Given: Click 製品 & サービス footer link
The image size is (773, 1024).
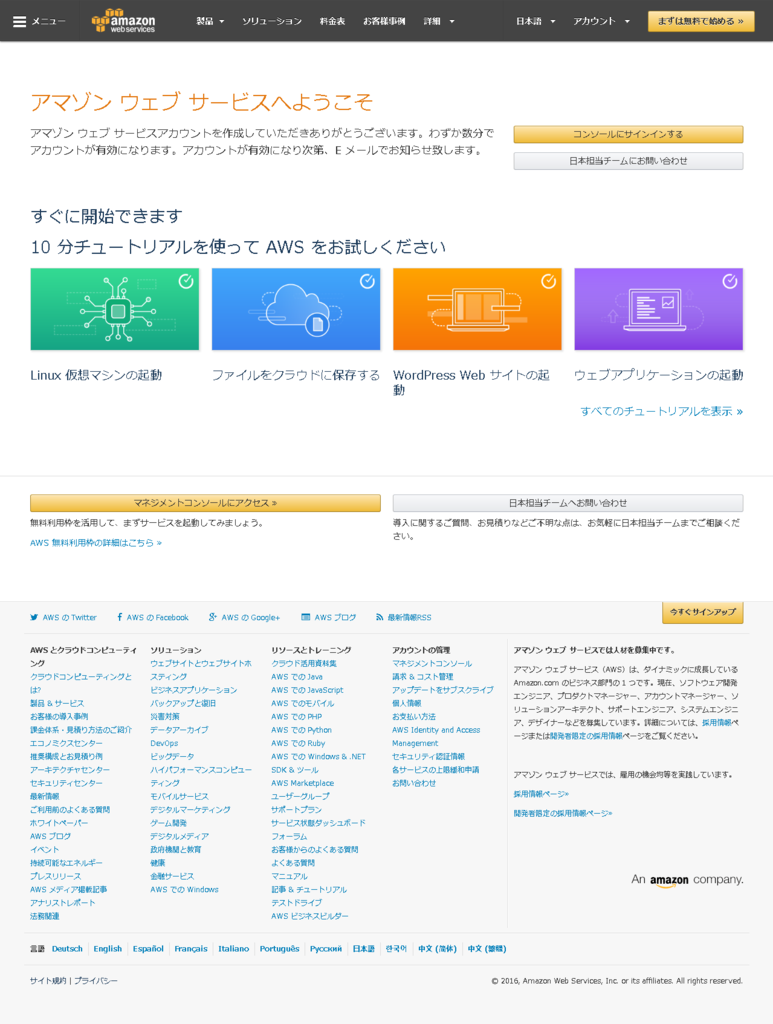Looking at the screenshot, I should tap(57, 703).
